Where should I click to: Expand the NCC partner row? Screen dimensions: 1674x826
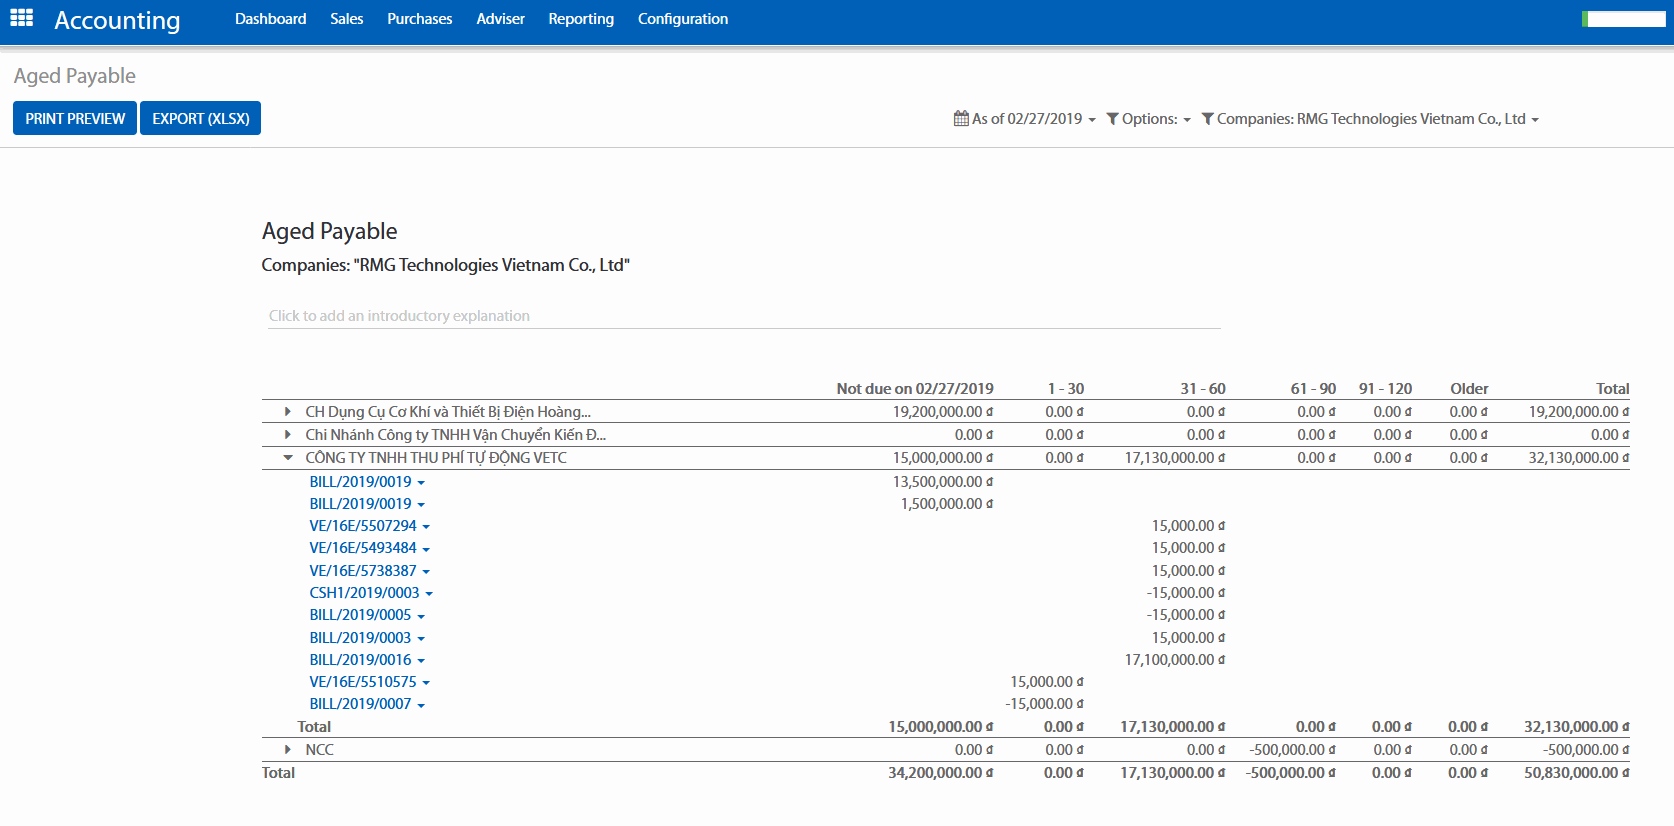pyautogui.click(x=288, y=750)
